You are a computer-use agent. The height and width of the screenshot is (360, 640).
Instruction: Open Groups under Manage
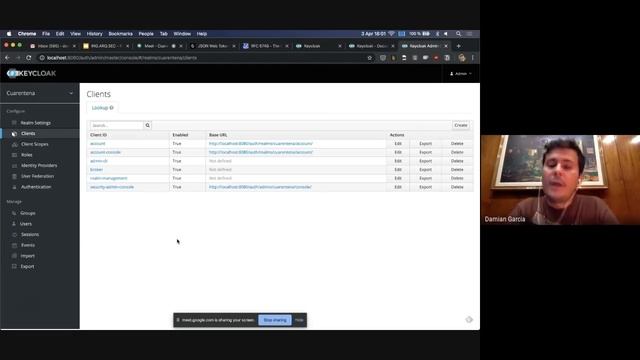28,213
